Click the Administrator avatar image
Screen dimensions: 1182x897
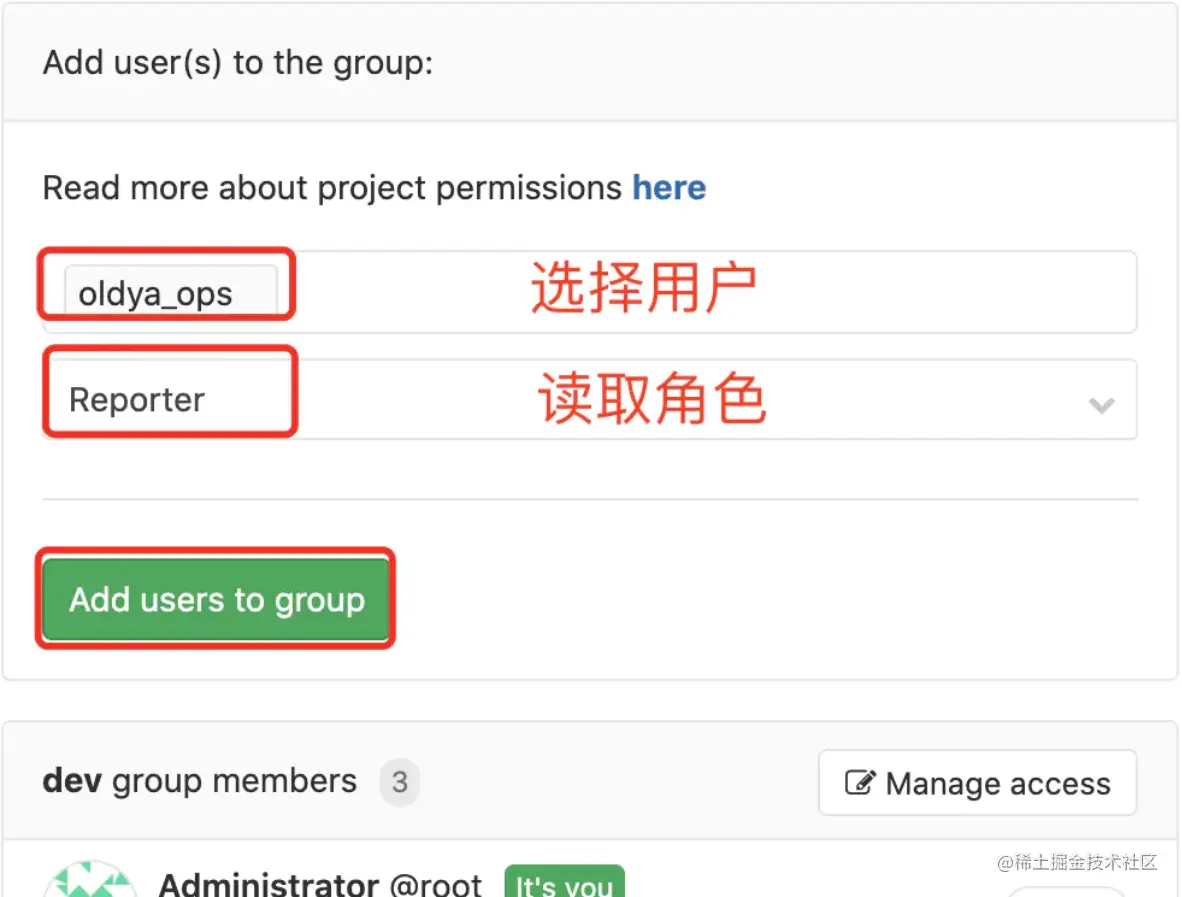90,881
